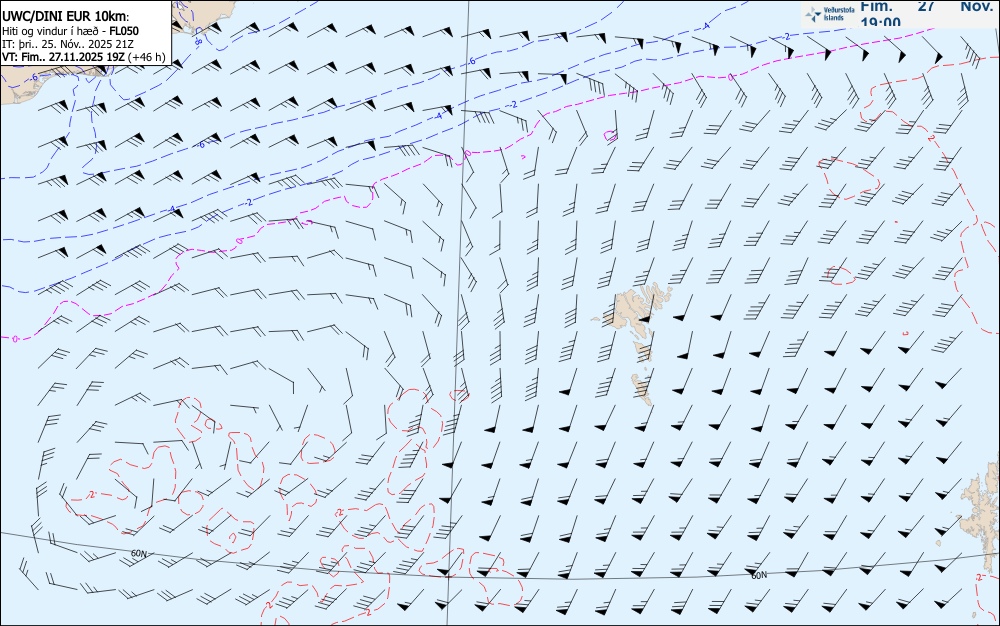Viewport: 1000px width, 626px height.
Task: Click the Veðurstofa Íslands logo
Action: (x=830, y=15)
